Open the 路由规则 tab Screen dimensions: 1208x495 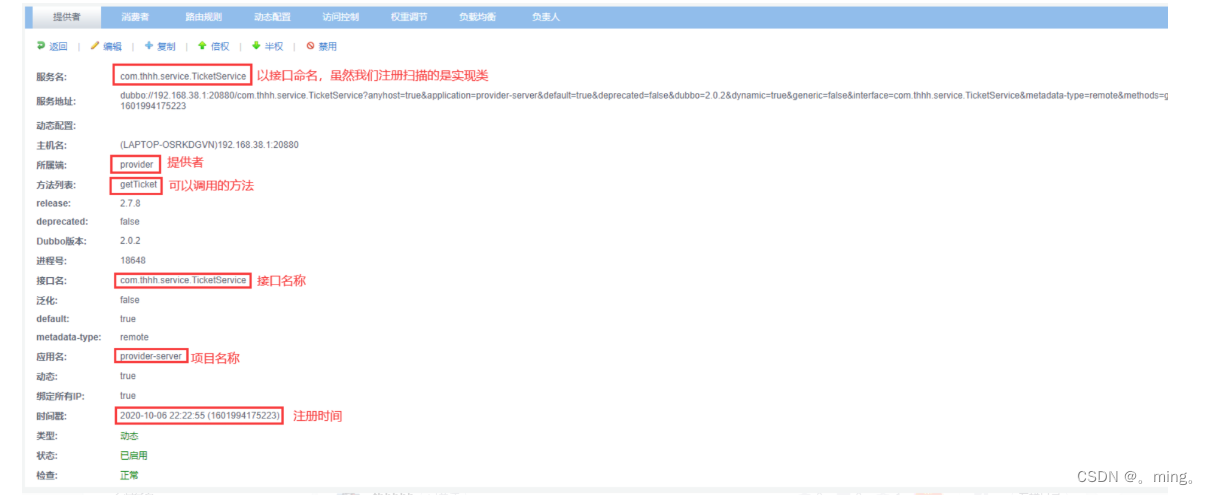[x=204, y=17]
